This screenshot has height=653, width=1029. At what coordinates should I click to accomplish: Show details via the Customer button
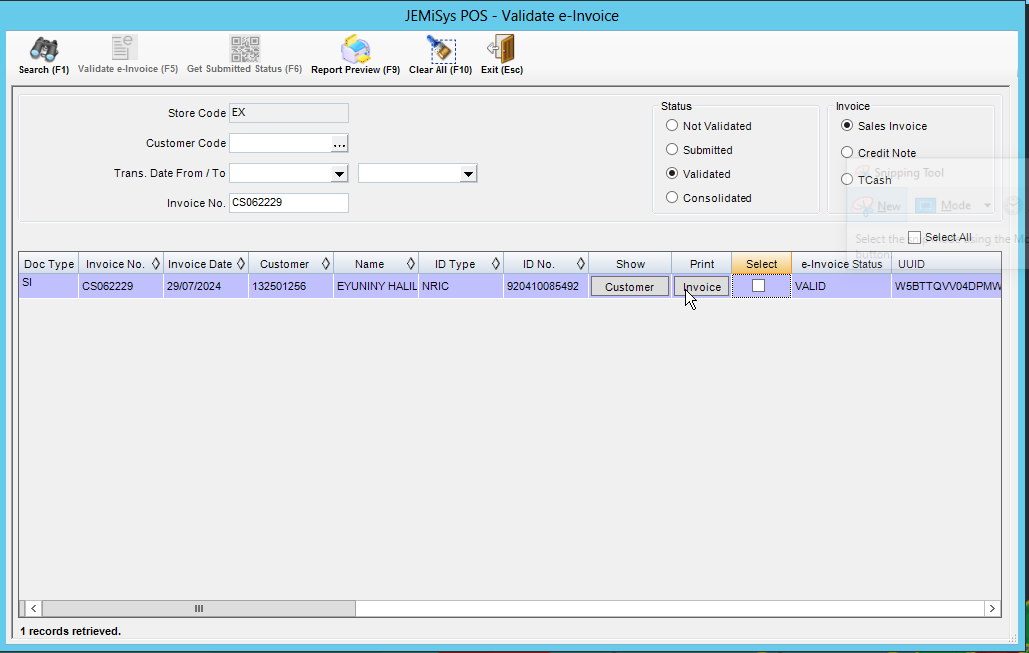[629, 286]
